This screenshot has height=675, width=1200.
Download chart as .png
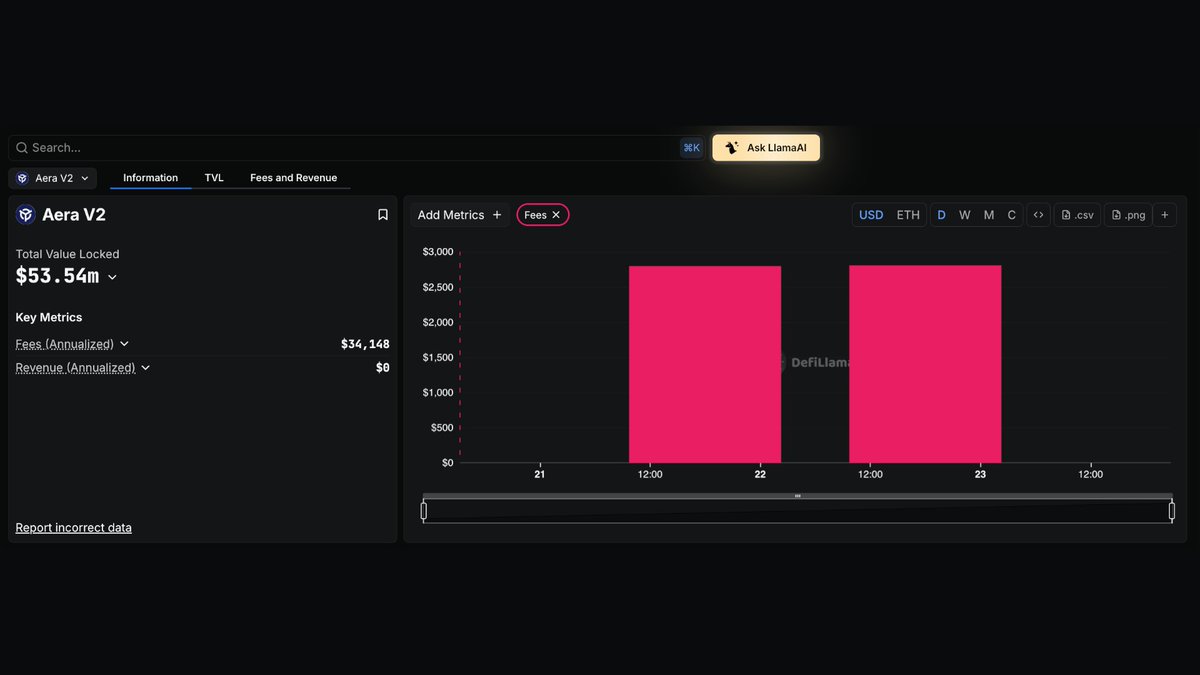[x=1128, y=215]
